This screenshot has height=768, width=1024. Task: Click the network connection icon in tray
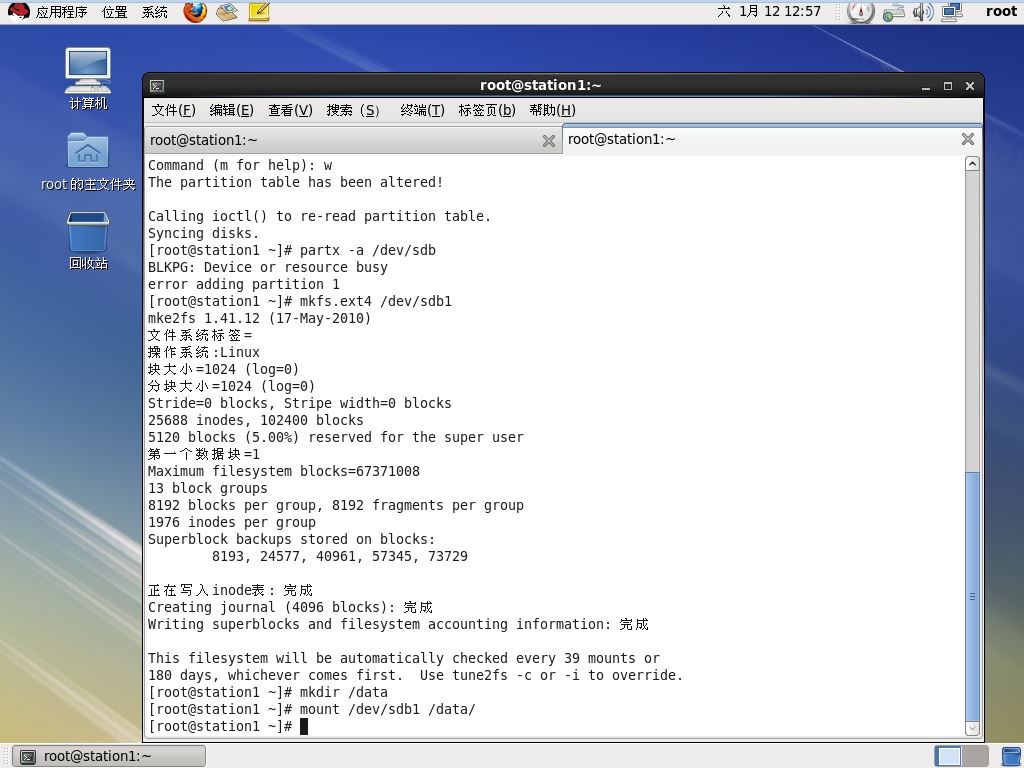(952, 12)
